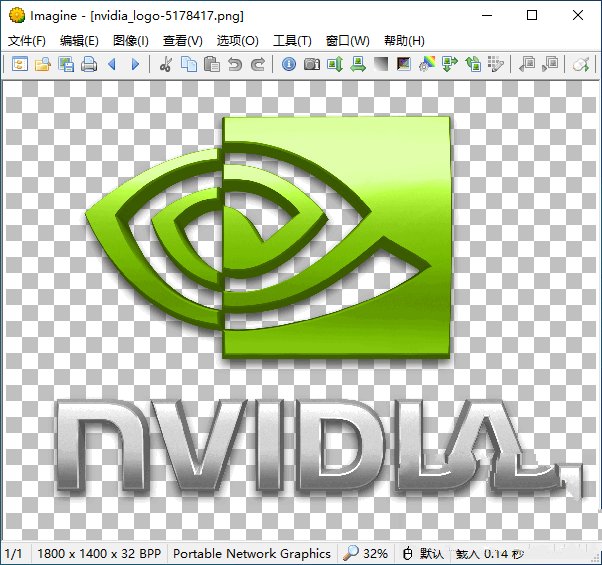The height and width of the screenshot is (565, 602).
Task: Click the Redo arrow icon
Action: pyautogui.click(x=258, y=64)
